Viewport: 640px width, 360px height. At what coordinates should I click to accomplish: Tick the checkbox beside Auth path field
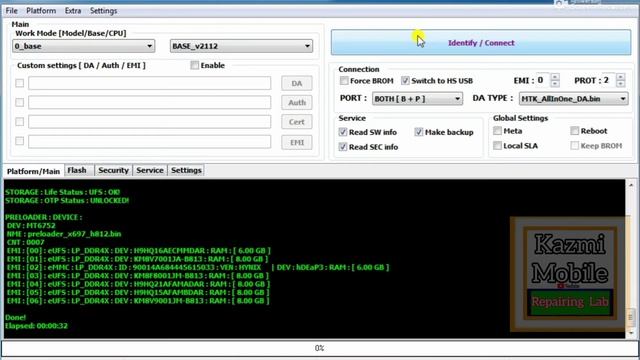tap(20, 102)
